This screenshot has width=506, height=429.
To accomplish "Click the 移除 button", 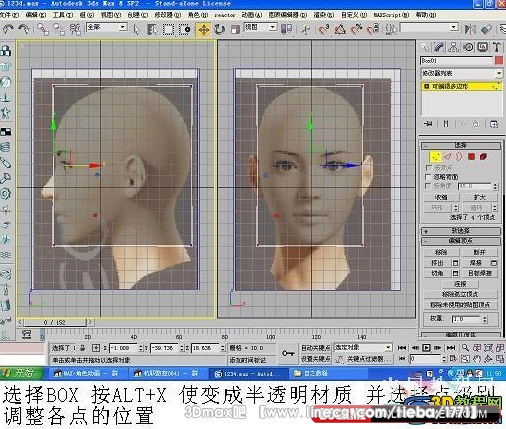I will tap(441, 252).
